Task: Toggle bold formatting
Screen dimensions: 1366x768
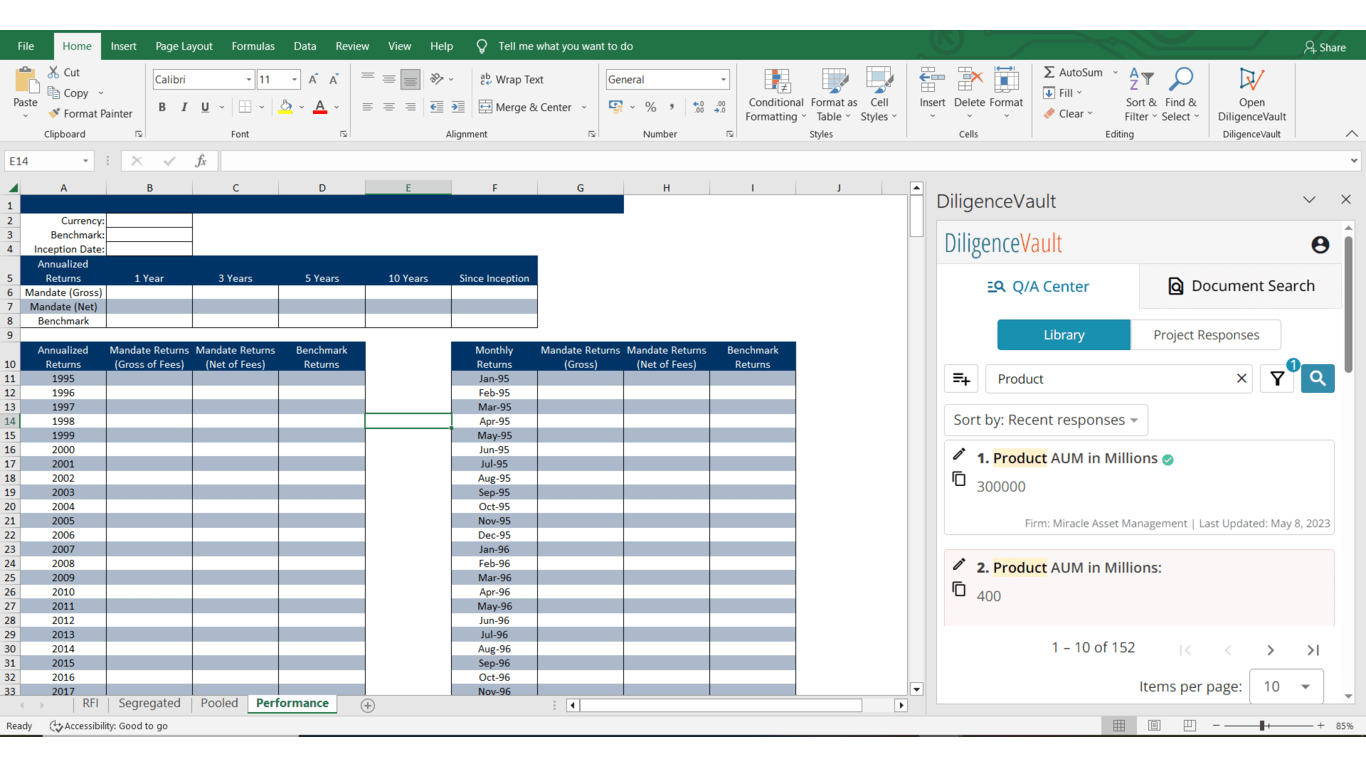Action: point(162,107)
